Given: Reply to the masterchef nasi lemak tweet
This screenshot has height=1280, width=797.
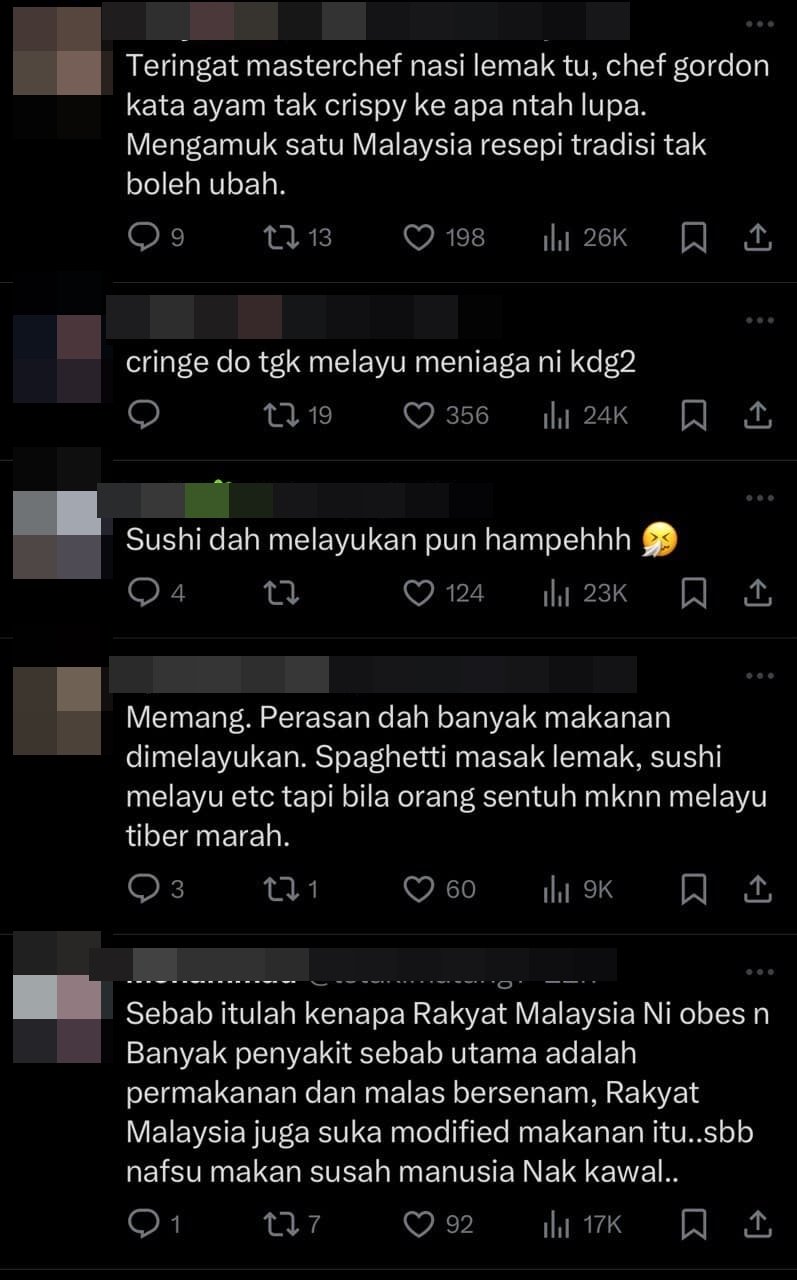Looking at the screenshot, I should (157, 237).
